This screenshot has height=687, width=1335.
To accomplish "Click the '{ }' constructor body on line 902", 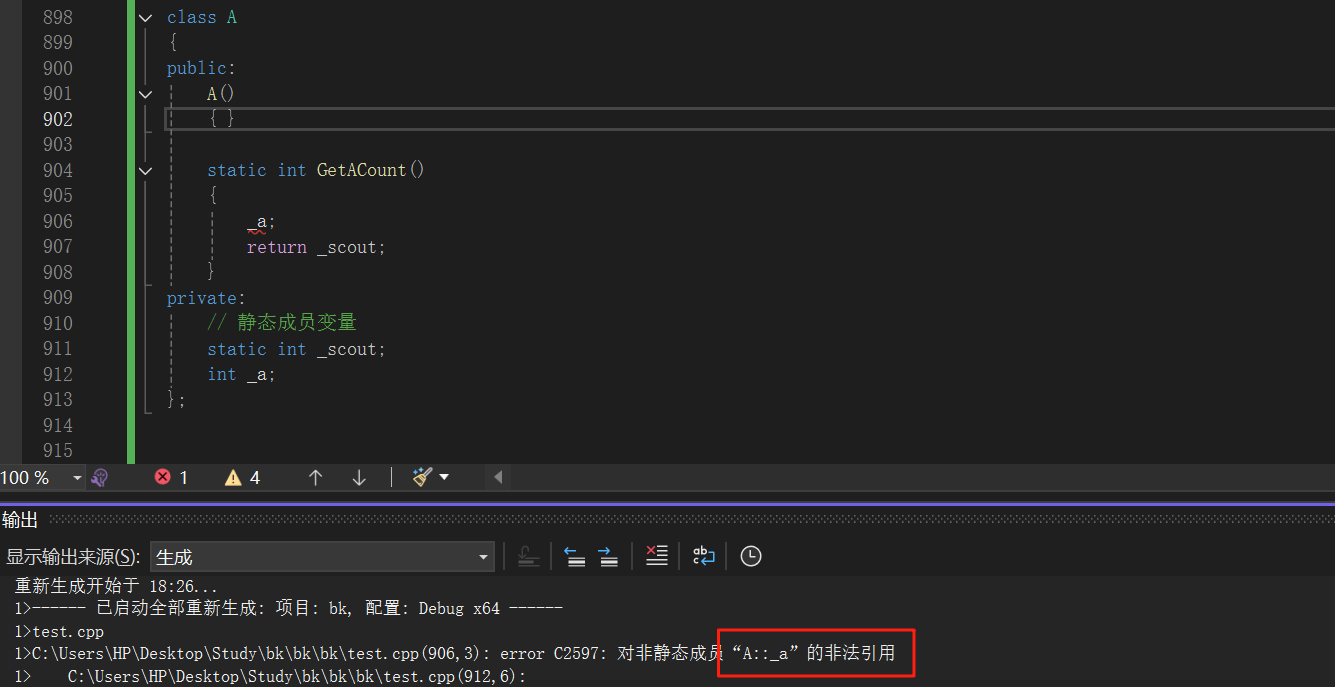I will pos(221,119).
